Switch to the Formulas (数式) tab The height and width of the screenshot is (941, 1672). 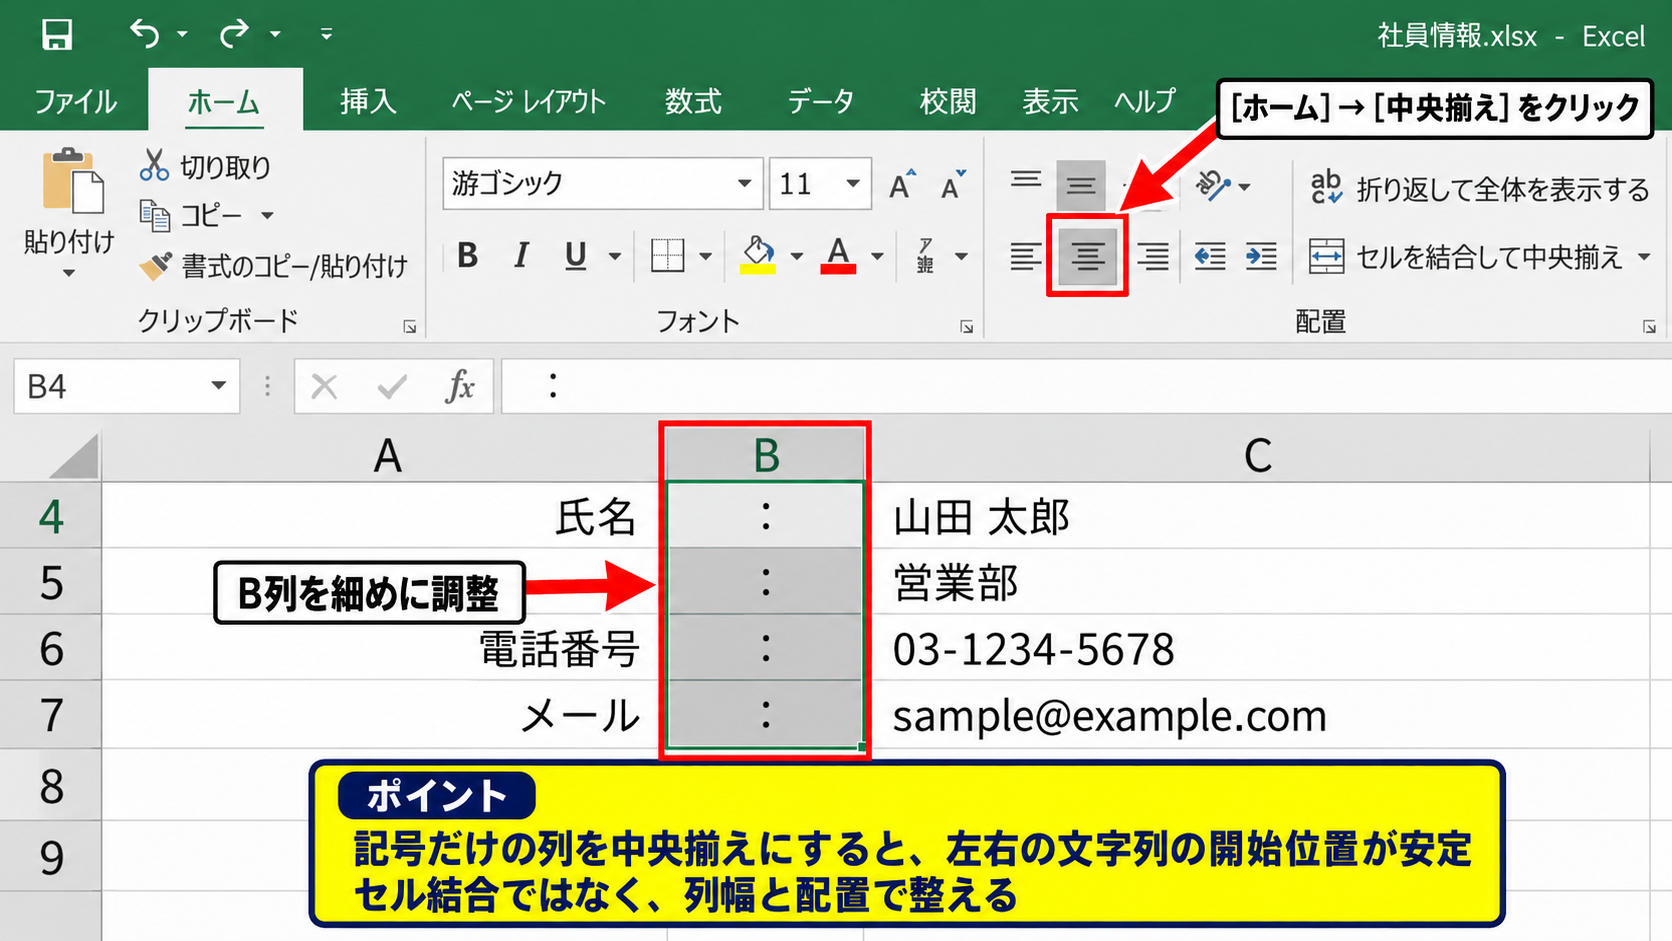tap(693, 101)
